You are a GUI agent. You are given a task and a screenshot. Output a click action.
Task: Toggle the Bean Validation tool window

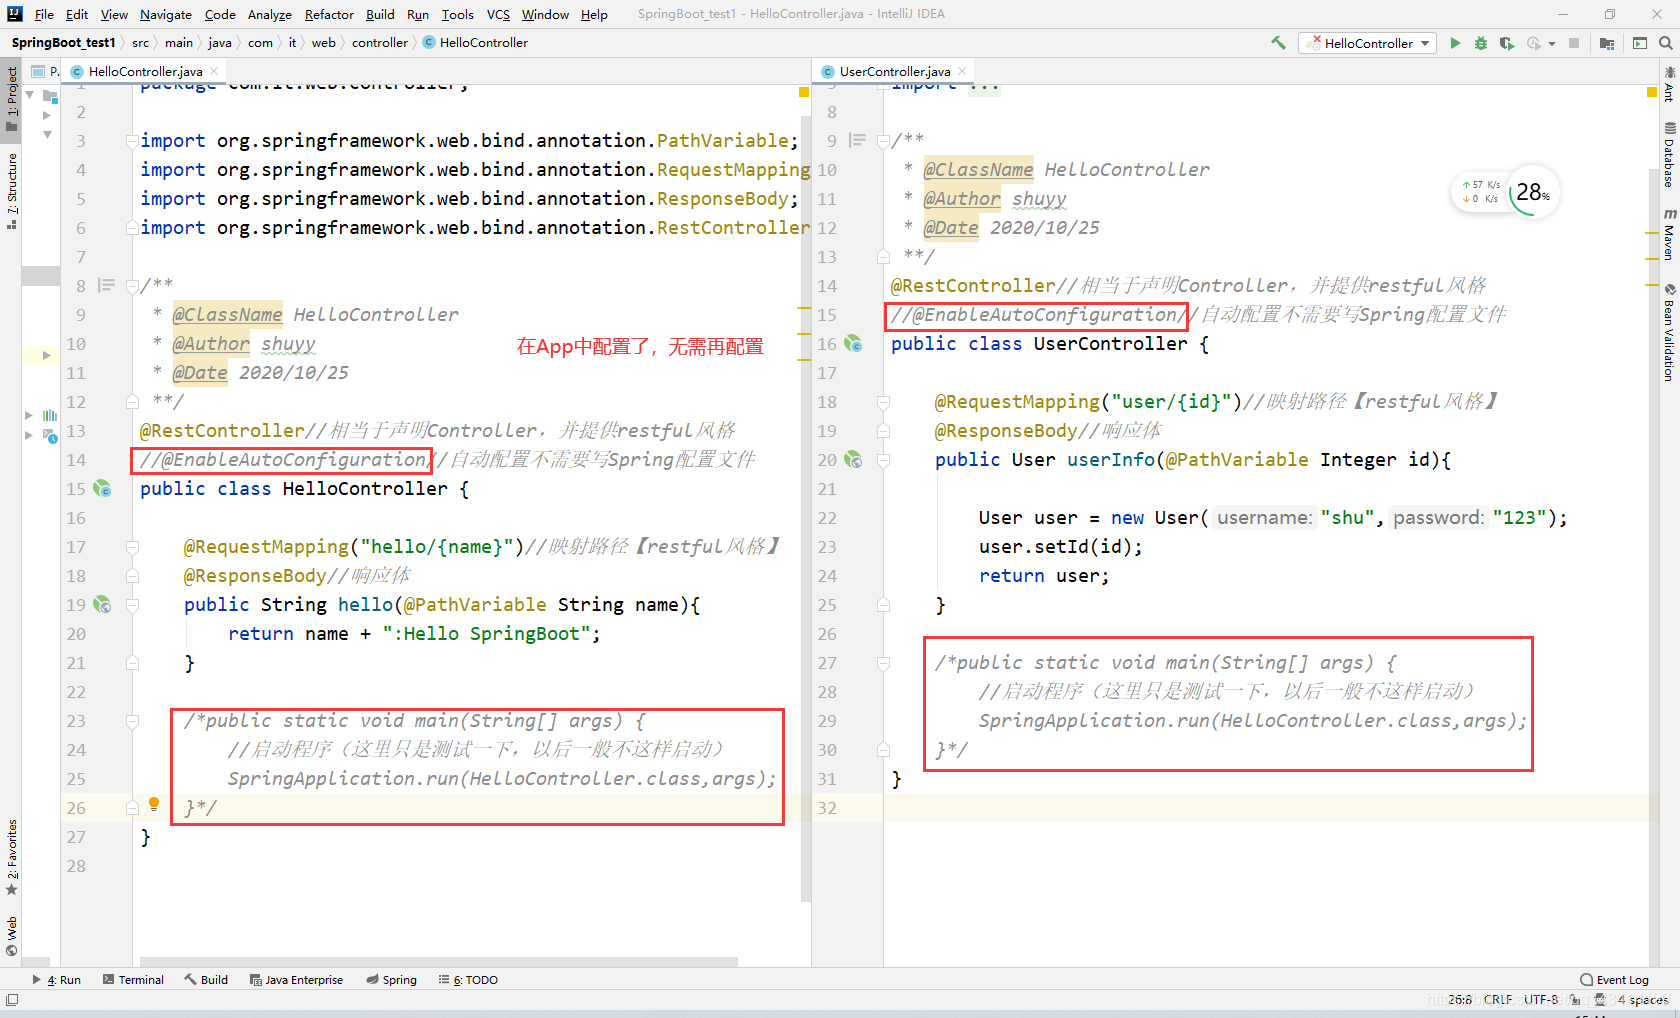[1669, 332]
